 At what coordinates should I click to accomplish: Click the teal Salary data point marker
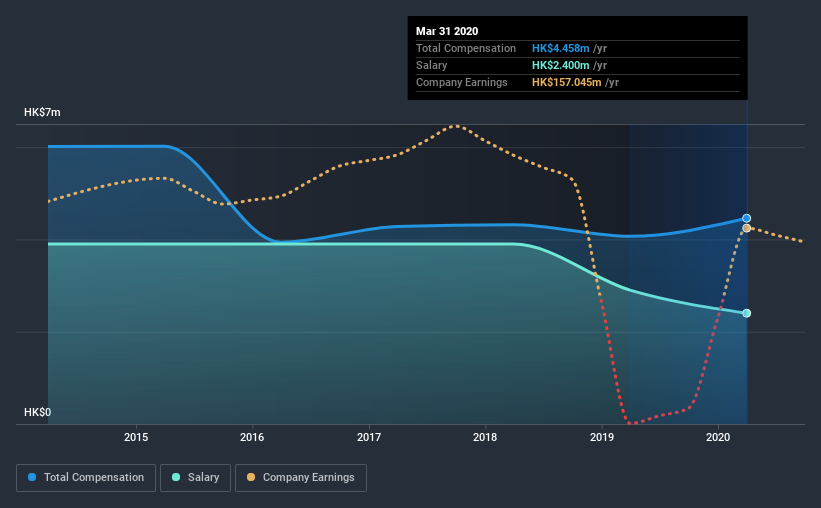pyautogui.click(x=747, y=313)
